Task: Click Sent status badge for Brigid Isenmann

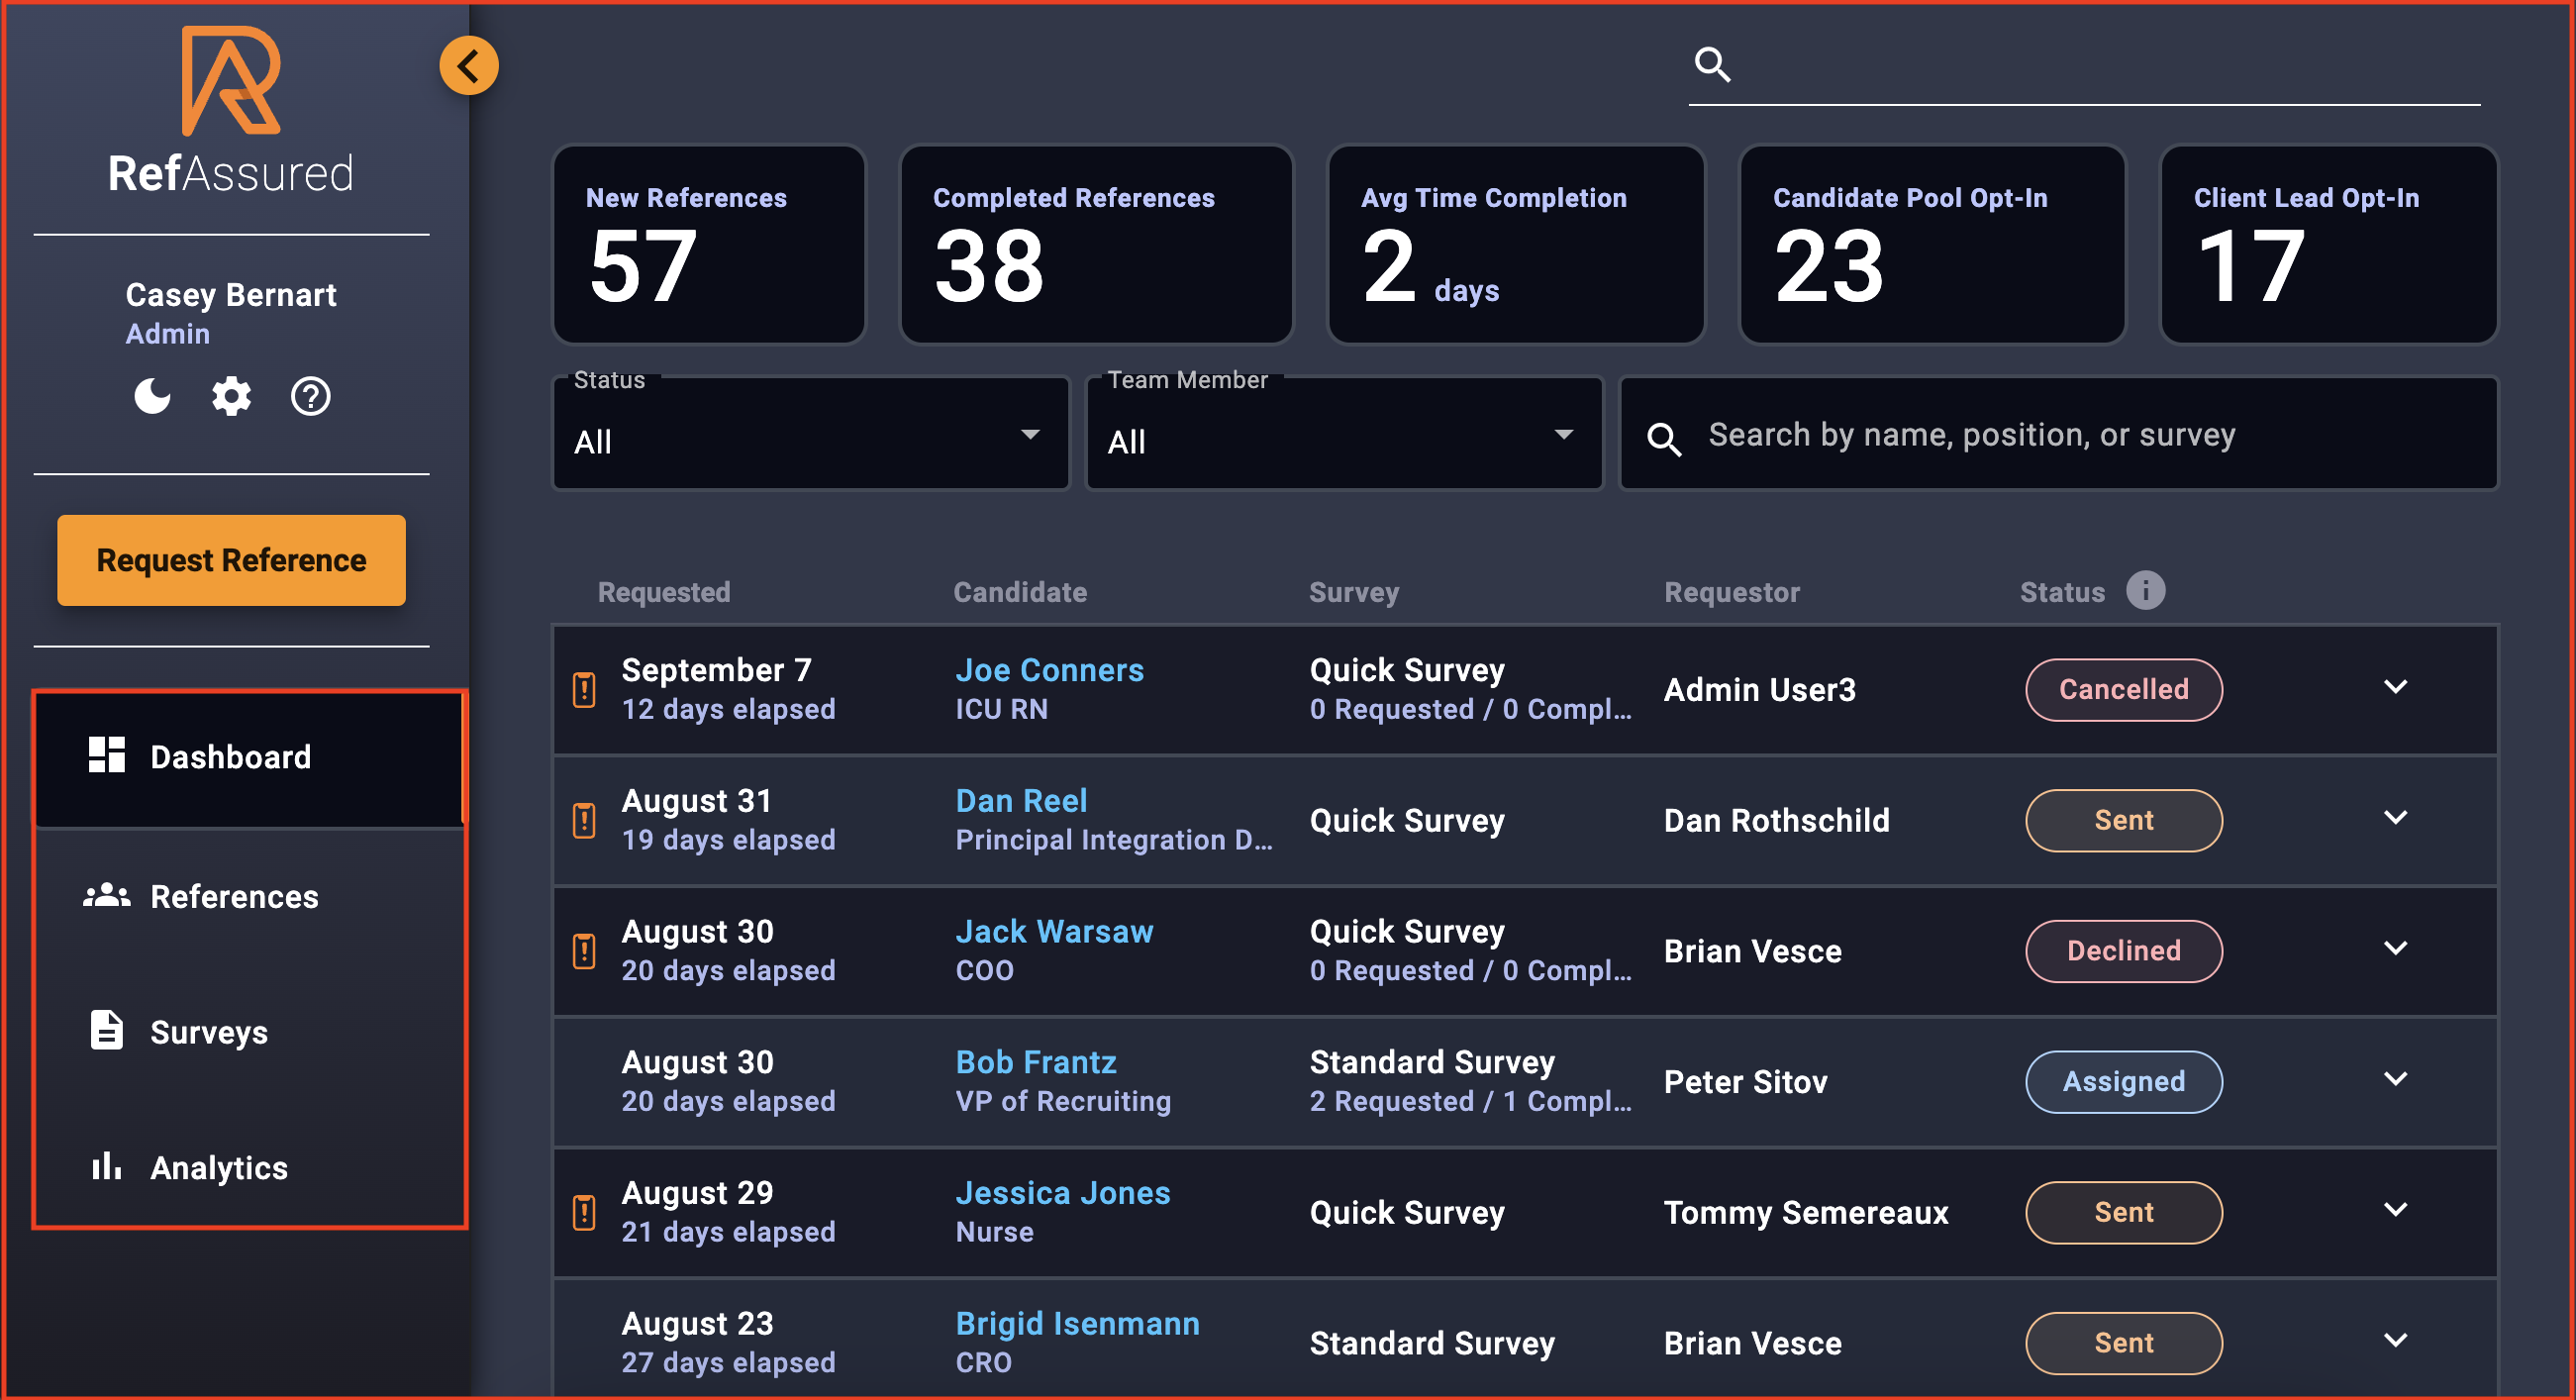Action: [2124, 1343]
